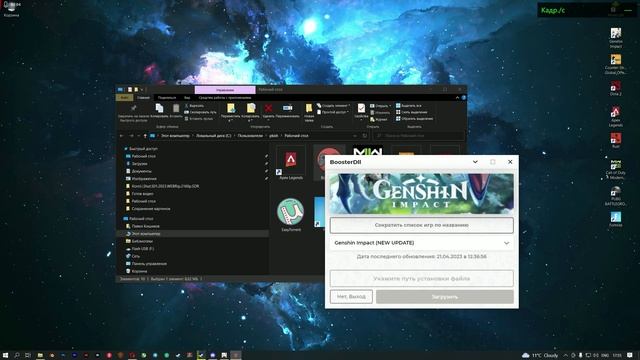Click the Explorer up-directory arrow
Image resolution: width=640 pixels, height=360 pixels.
pos(145,136)
